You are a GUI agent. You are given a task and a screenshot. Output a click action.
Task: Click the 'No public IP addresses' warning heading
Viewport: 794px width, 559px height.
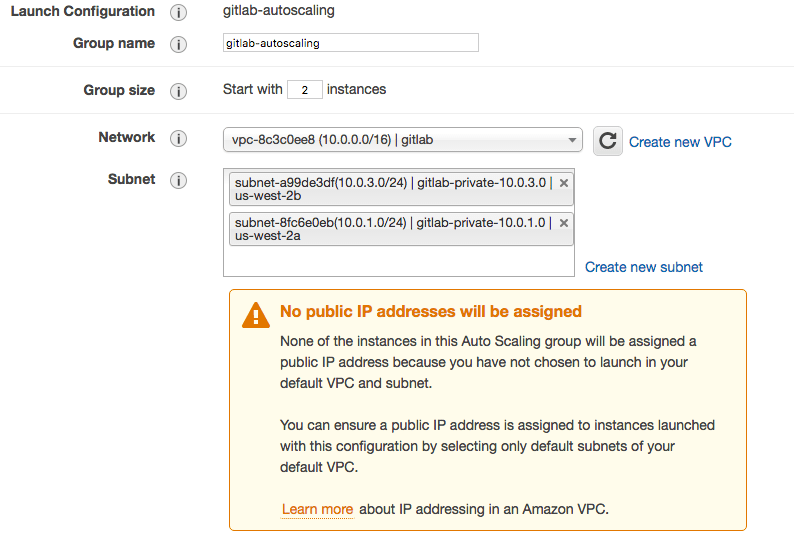coord(430,312)
